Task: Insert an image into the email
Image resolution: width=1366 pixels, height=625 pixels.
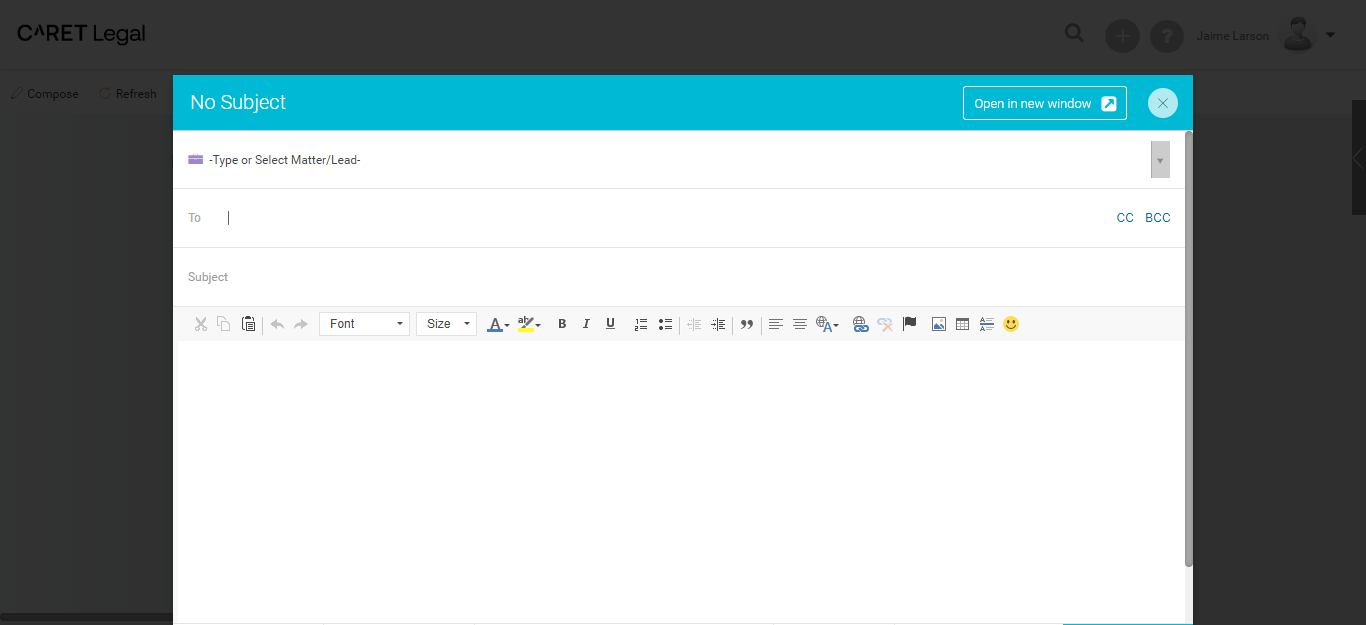Action: 938,324
